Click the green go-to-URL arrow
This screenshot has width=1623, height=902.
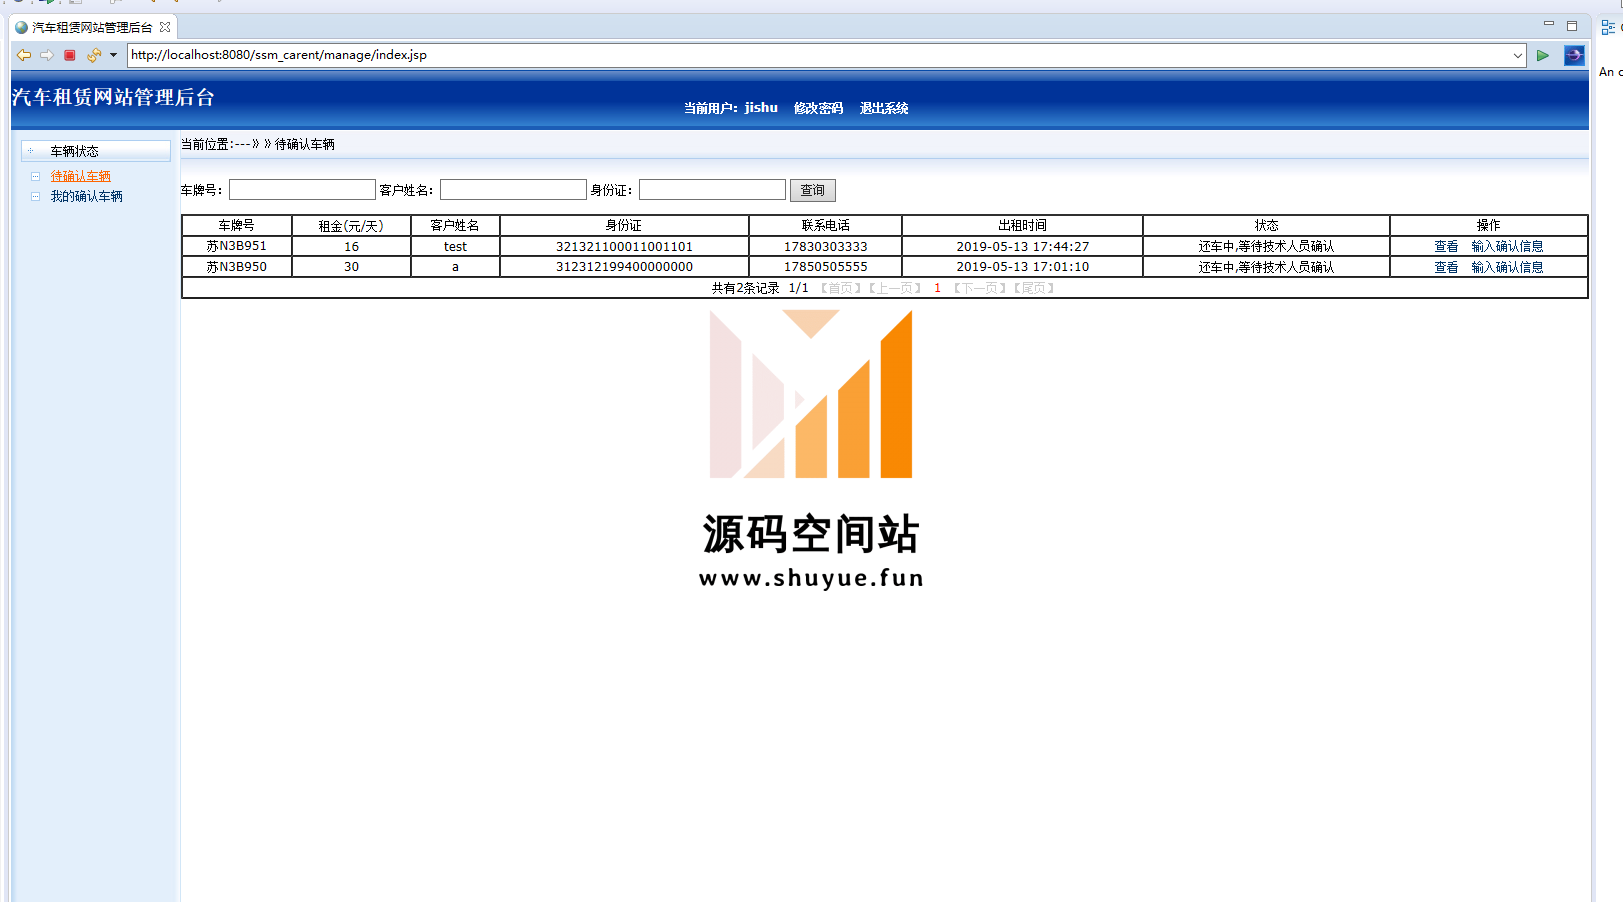tap(1543, 55)
